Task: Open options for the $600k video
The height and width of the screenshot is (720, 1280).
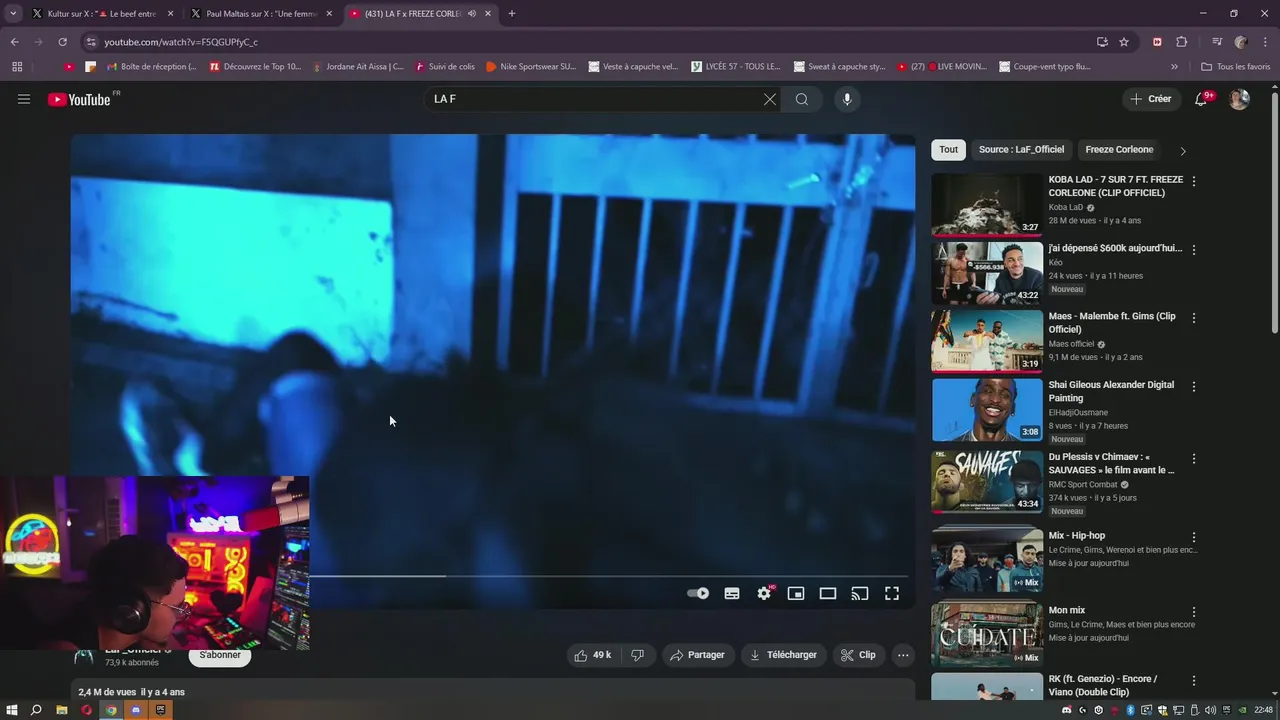Action: tap(1193, 249)
